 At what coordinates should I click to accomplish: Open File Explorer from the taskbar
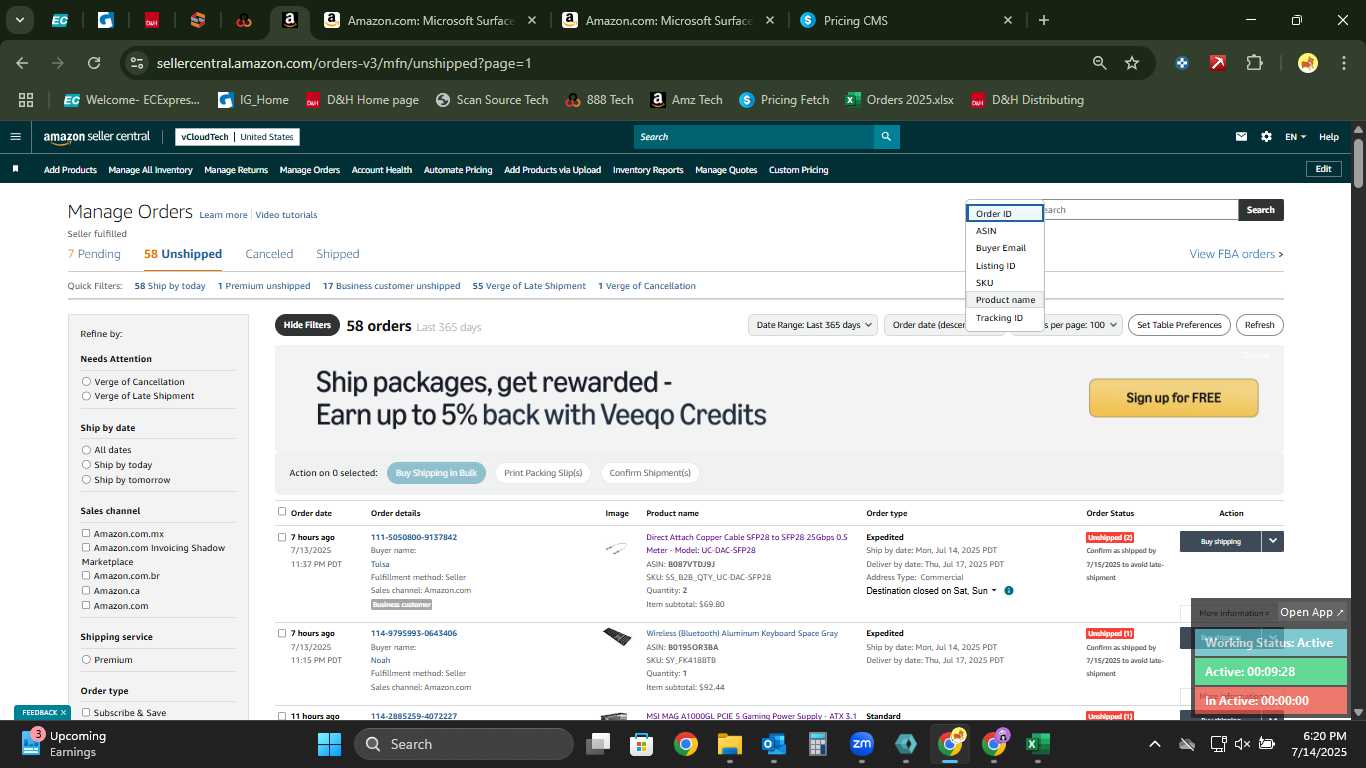click(x=729, y=744)
